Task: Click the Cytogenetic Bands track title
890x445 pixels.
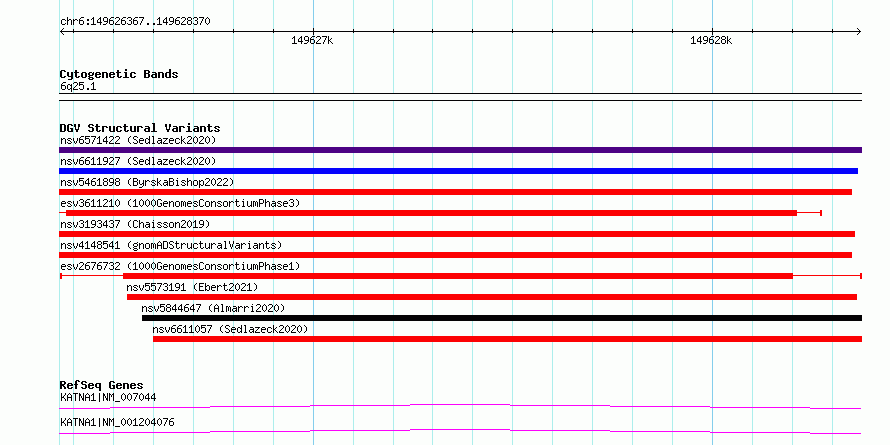Action: point(119,74)
